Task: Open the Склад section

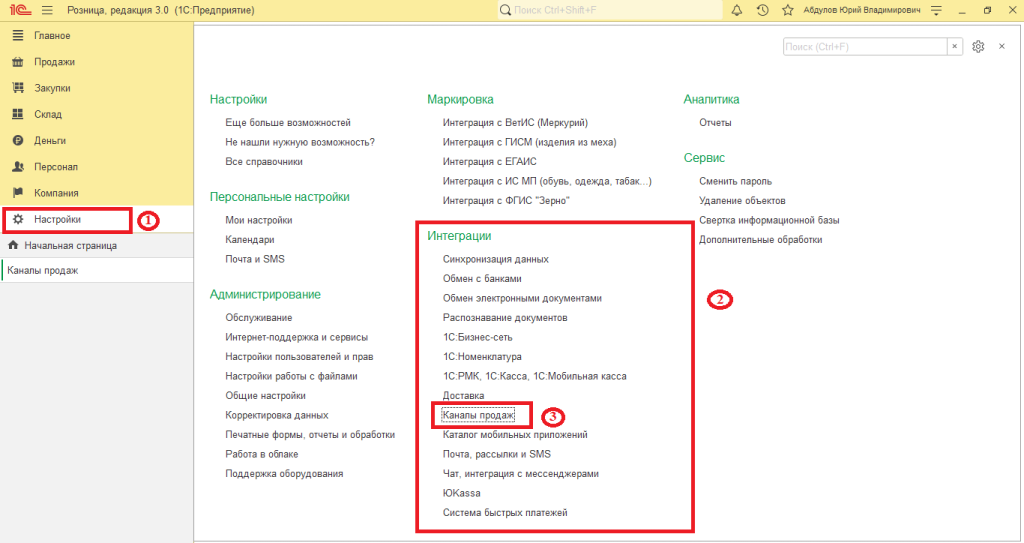Action: tap(97, 114)
